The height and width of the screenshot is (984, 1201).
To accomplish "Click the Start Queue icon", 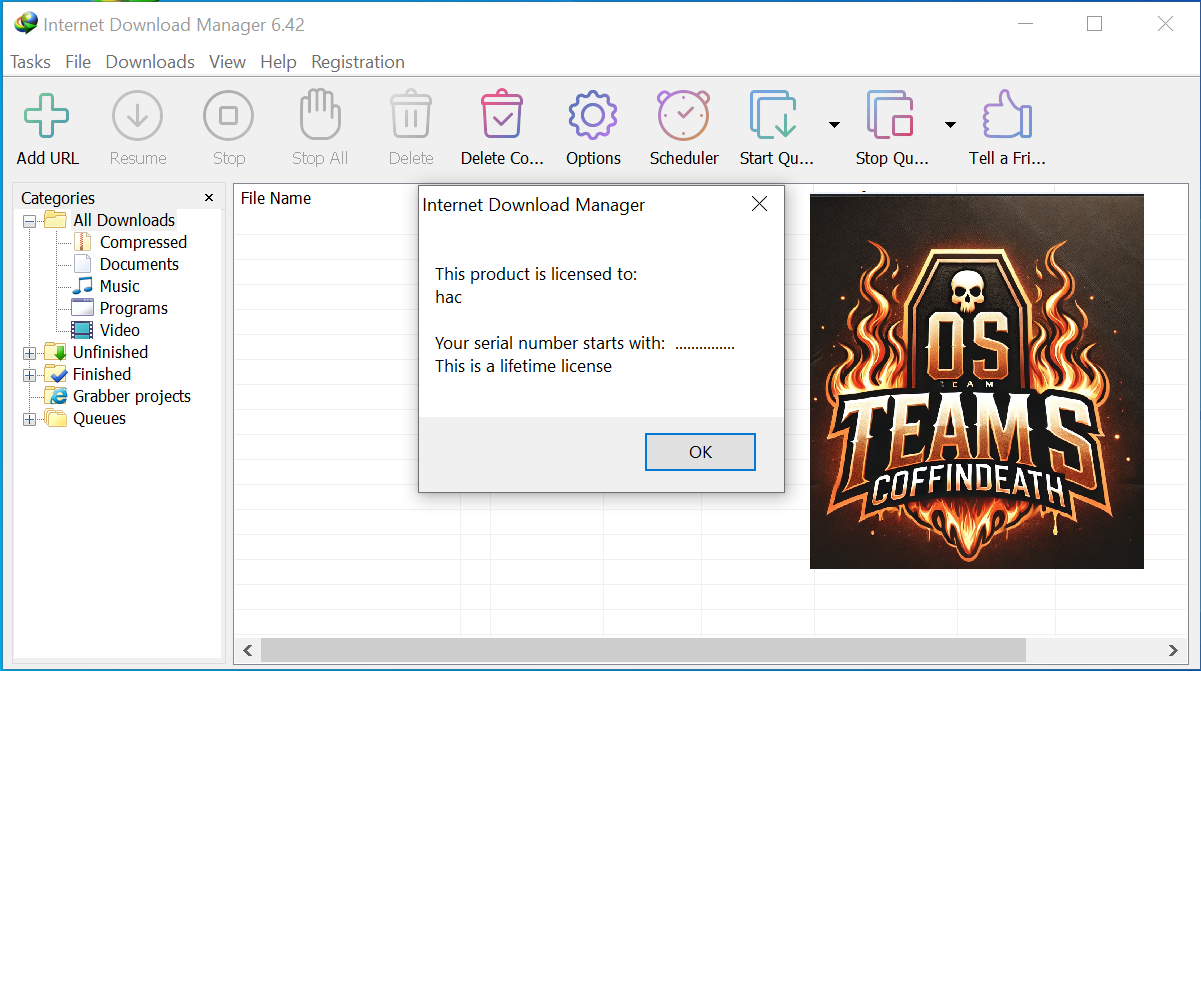I will pyautogui.click(x=774, y=115).
